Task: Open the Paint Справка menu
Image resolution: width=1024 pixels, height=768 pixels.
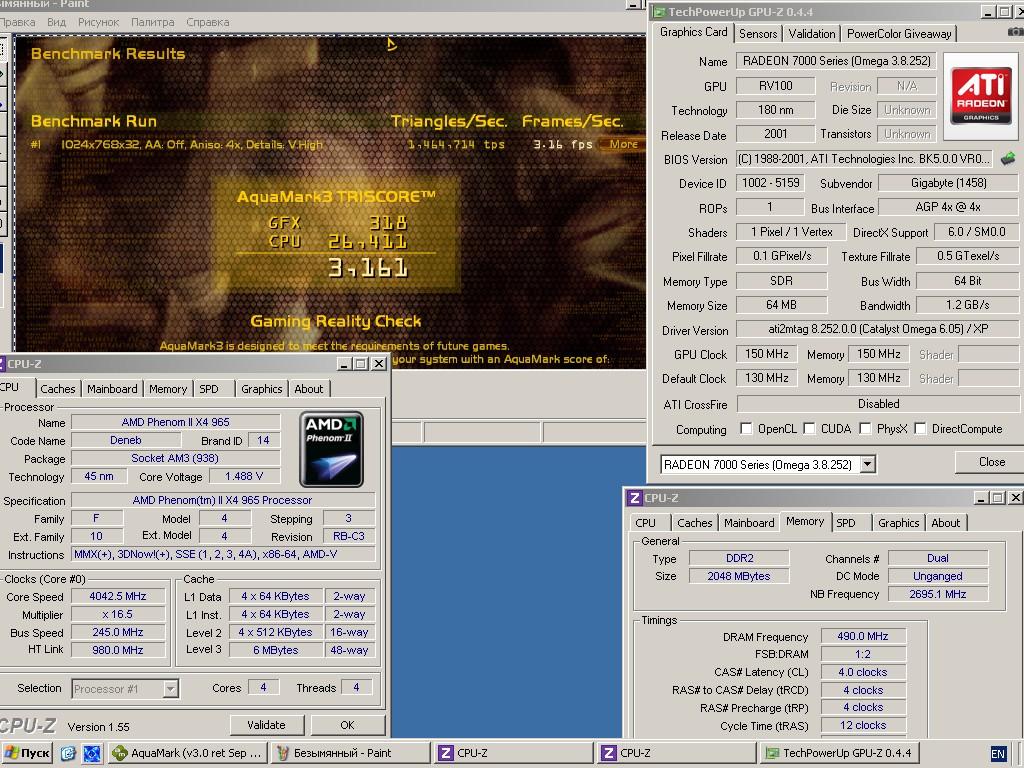Action: pyautogui.click(x=208, y=22)
